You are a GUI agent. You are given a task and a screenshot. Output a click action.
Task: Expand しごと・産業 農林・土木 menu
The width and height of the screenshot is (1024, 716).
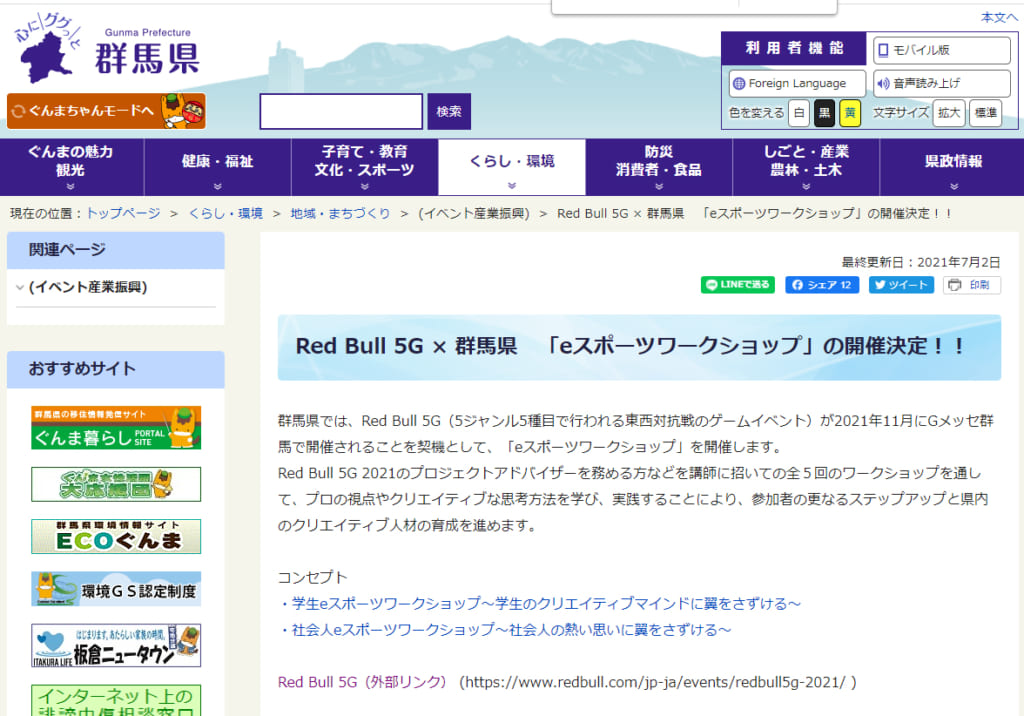(807, 167)
